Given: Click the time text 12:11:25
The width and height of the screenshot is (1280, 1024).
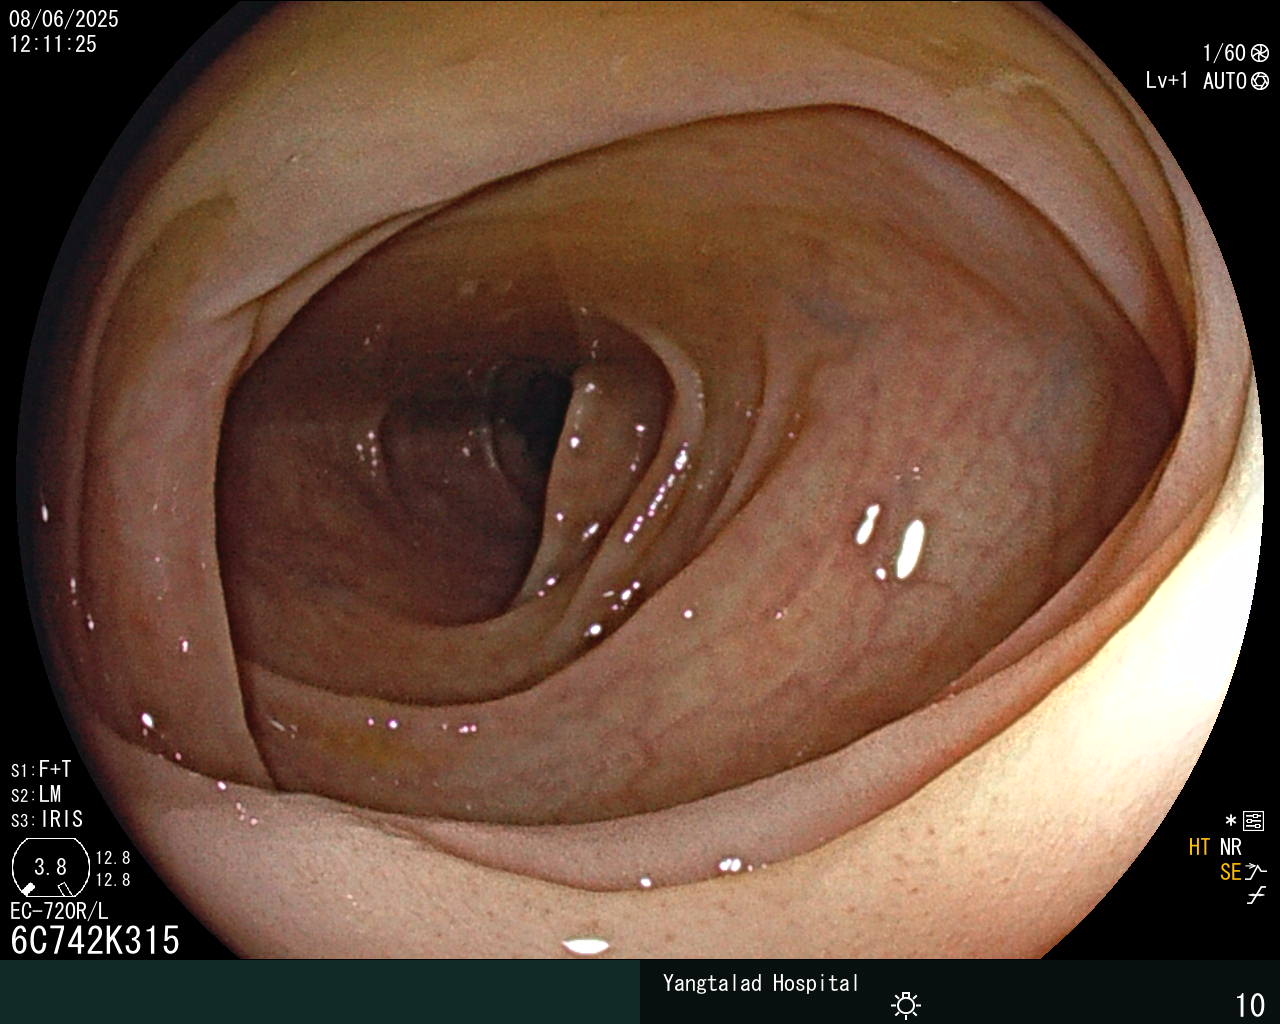Looking at the screenshot, I should pyautogui.click(x=53, y=44).
